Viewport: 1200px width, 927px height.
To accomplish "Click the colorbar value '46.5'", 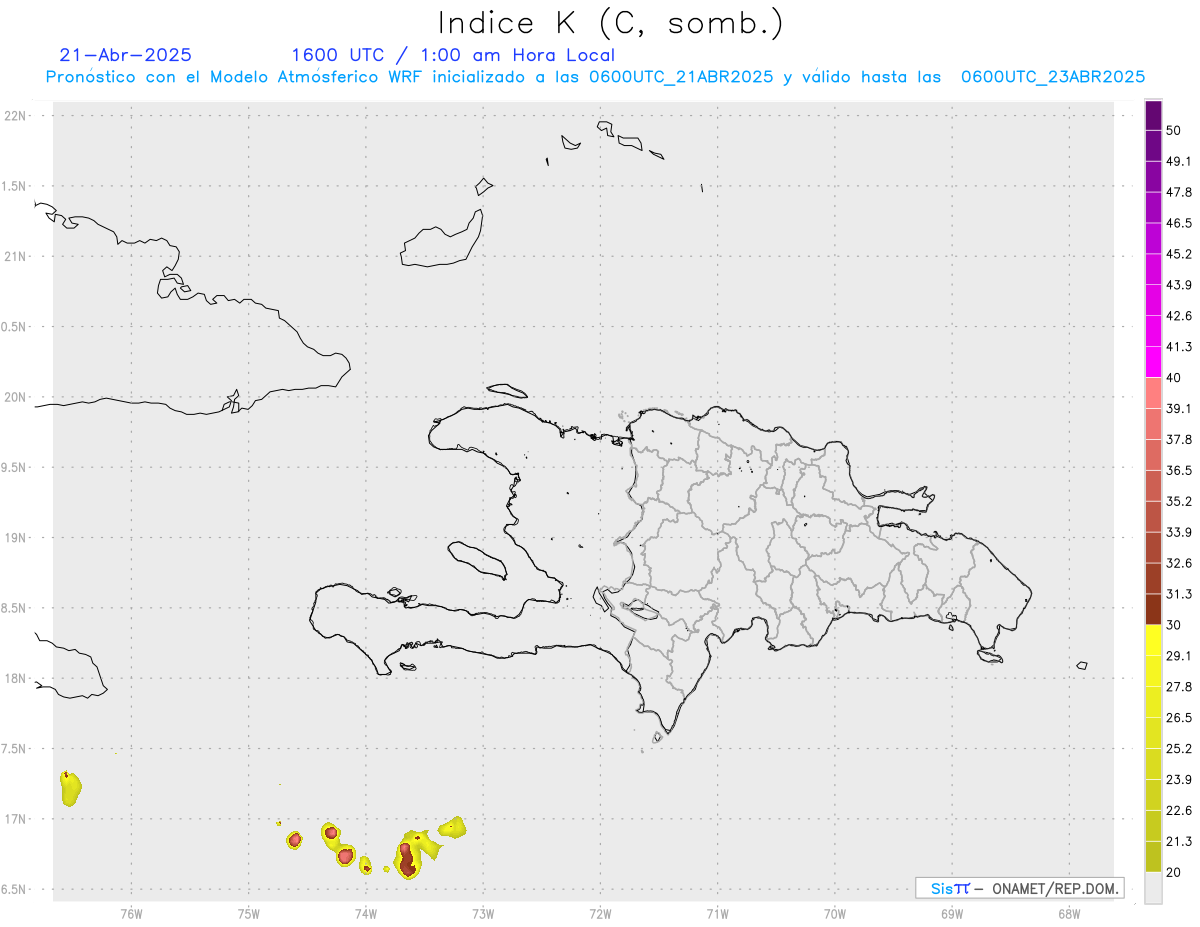I will [1179, 223].
